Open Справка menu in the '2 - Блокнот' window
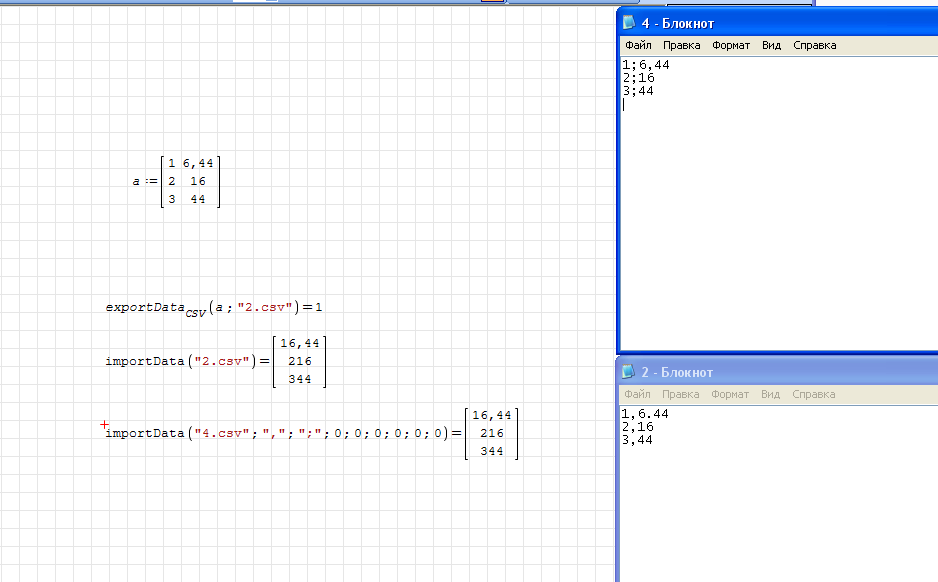 814,394
